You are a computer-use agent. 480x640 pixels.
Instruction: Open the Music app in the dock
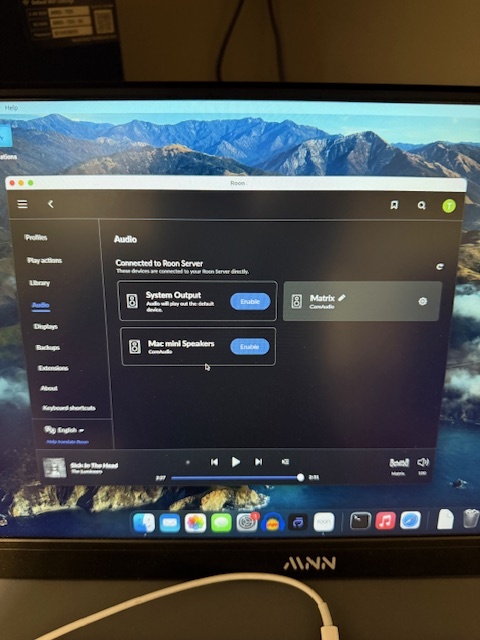pyautogui.click(x=385, y=521)
